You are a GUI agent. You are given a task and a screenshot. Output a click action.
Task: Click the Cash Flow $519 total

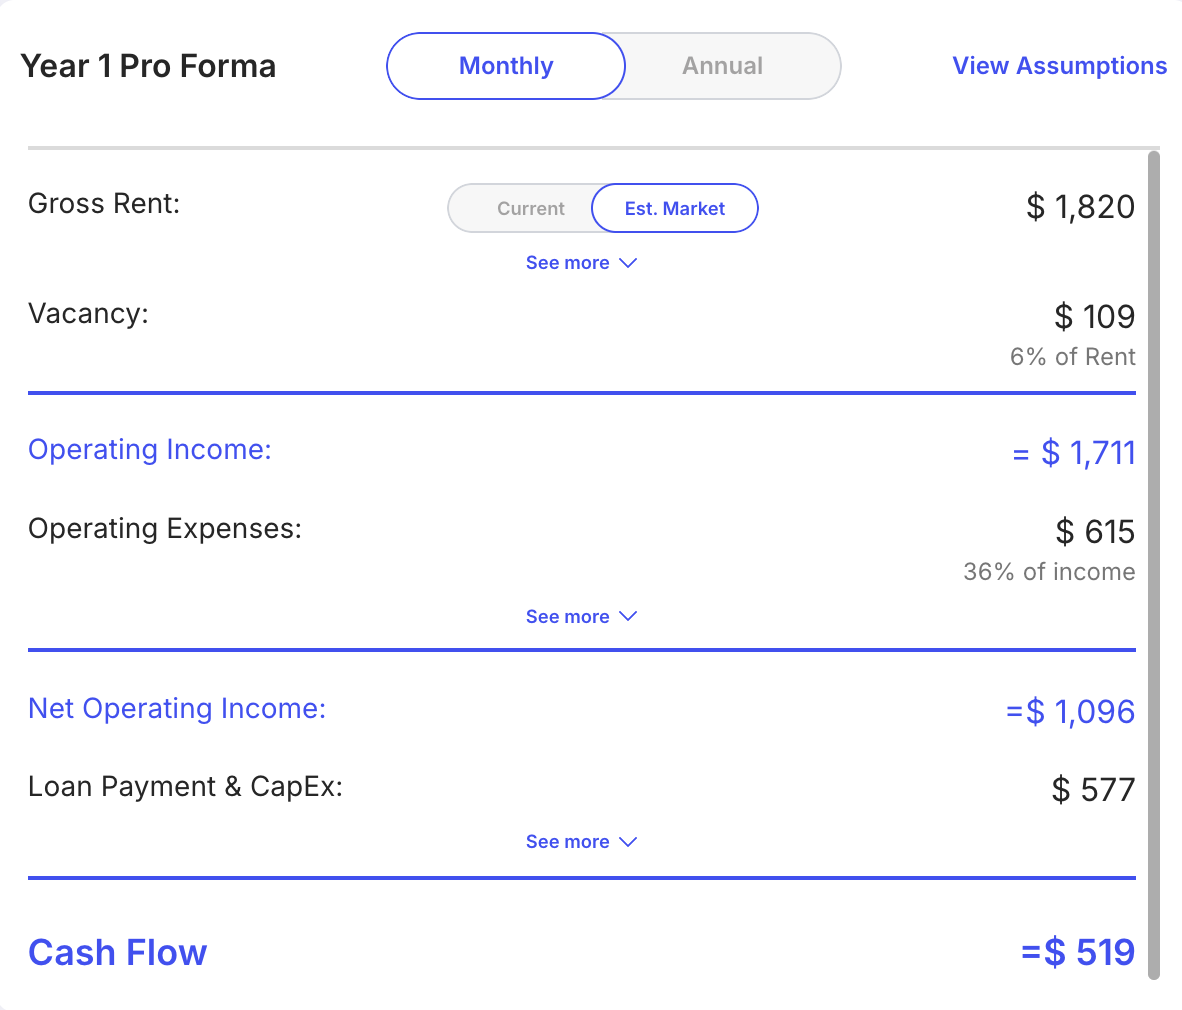pyautogui.click(x=1078, y=953)
